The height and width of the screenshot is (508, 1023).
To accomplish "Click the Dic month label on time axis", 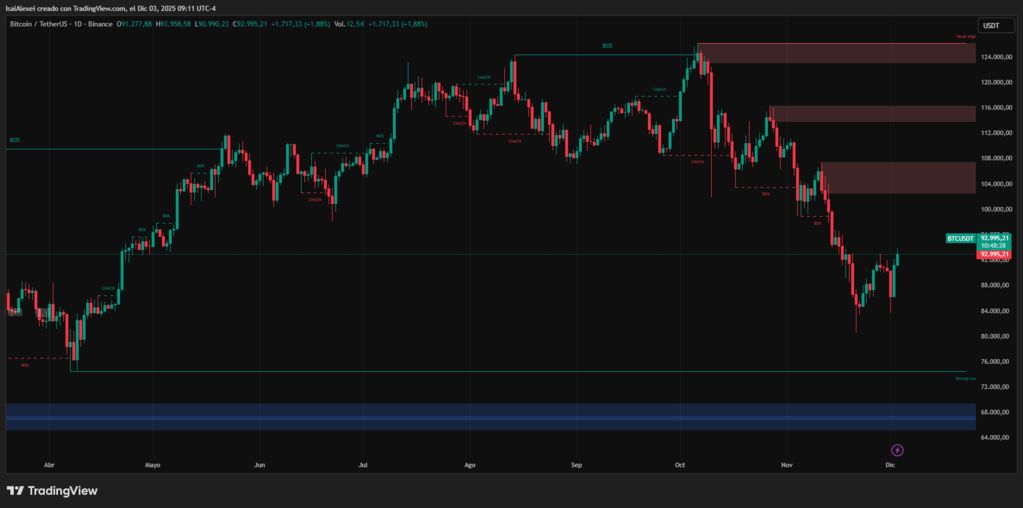I will [889, 466].
